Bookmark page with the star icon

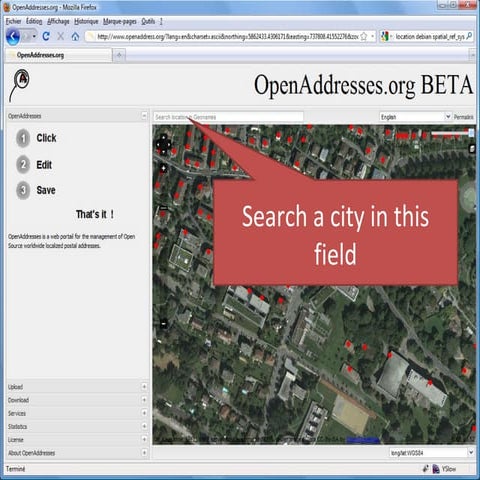pos(364,36)
